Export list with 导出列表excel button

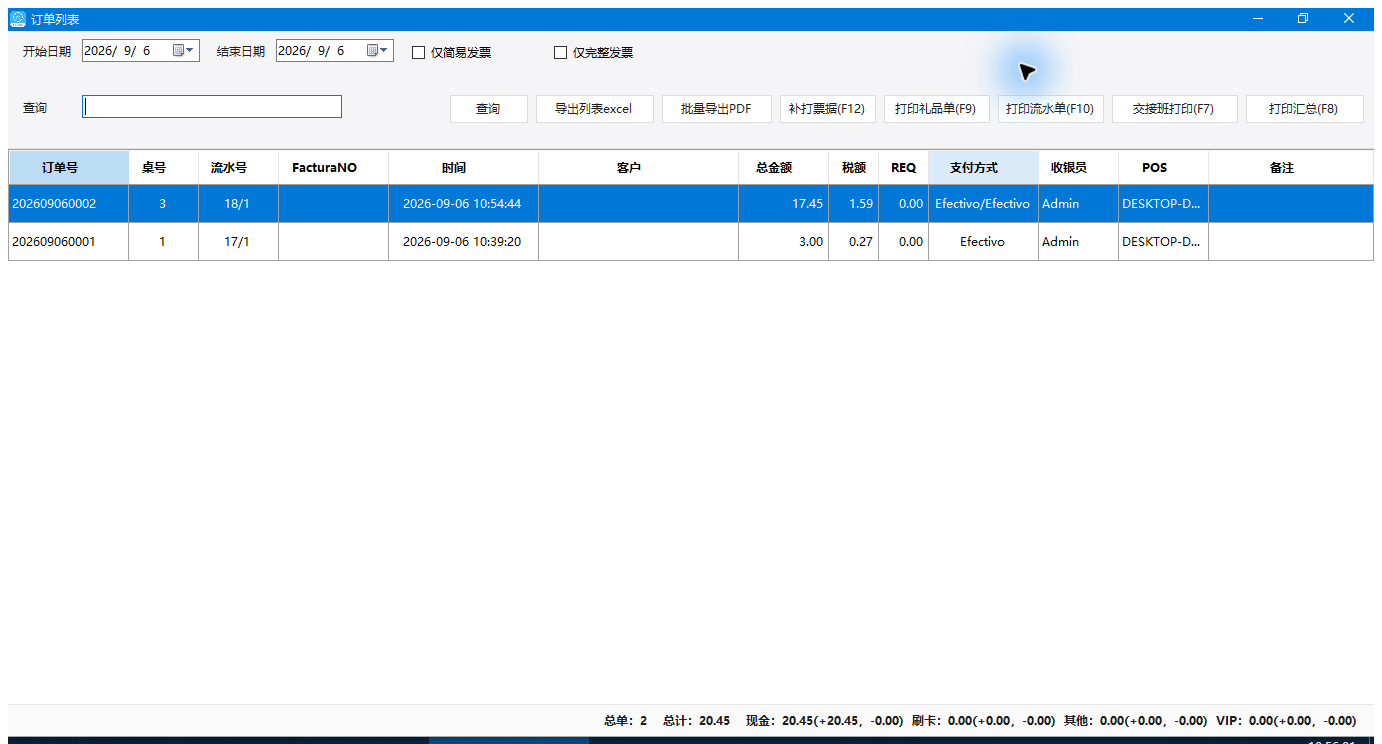[x=594, y=109]
